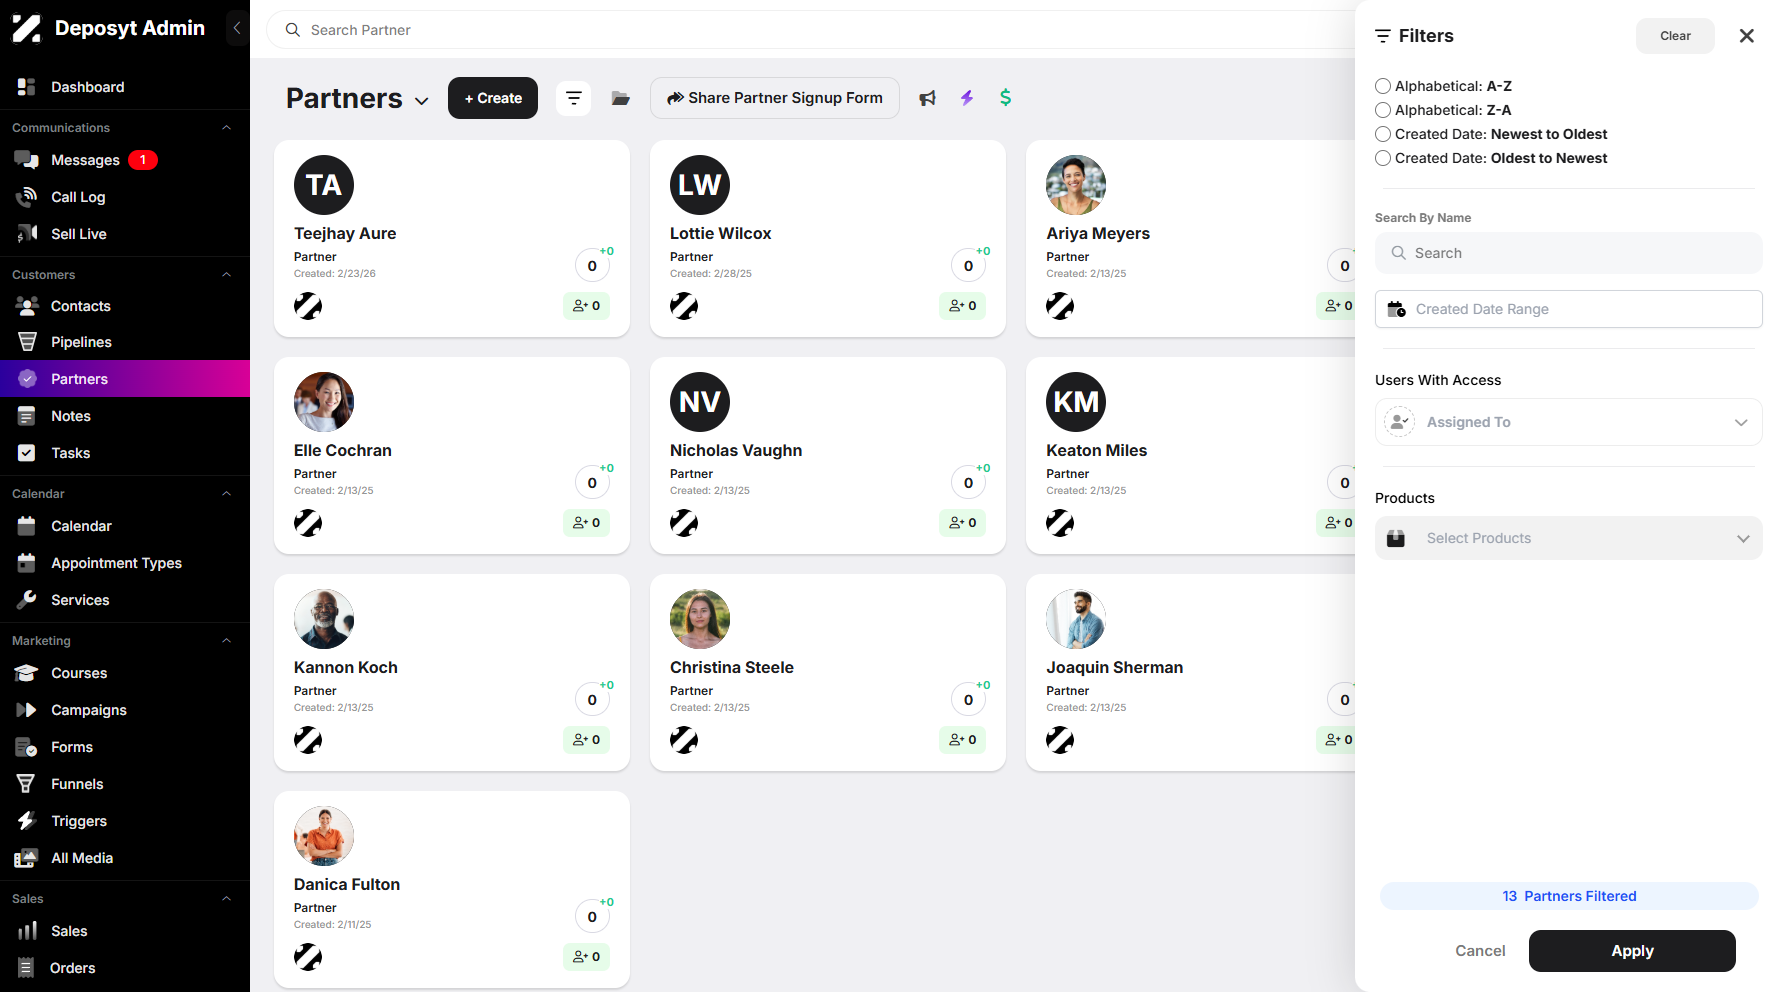Open the Created Date Range picker

(1568, 309)
